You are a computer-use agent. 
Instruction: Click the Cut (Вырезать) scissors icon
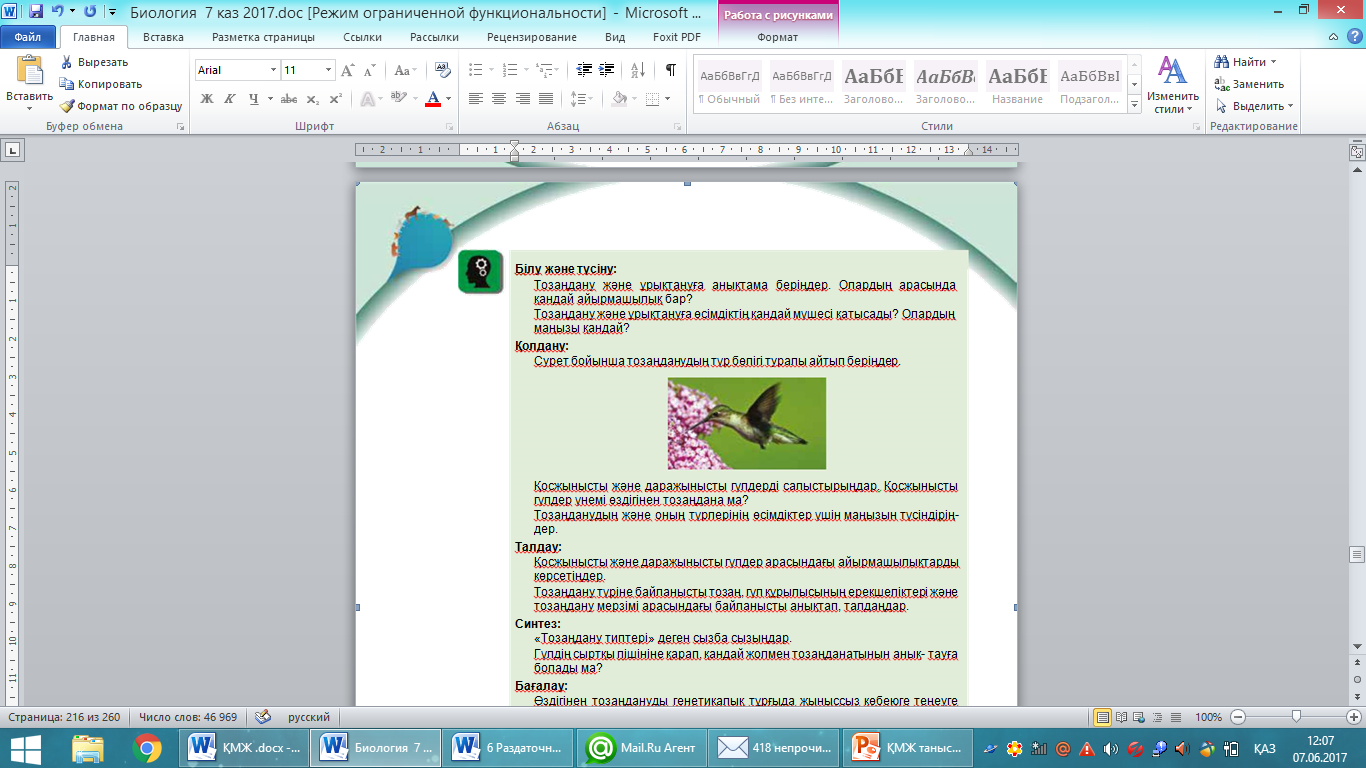click(67, 62)
